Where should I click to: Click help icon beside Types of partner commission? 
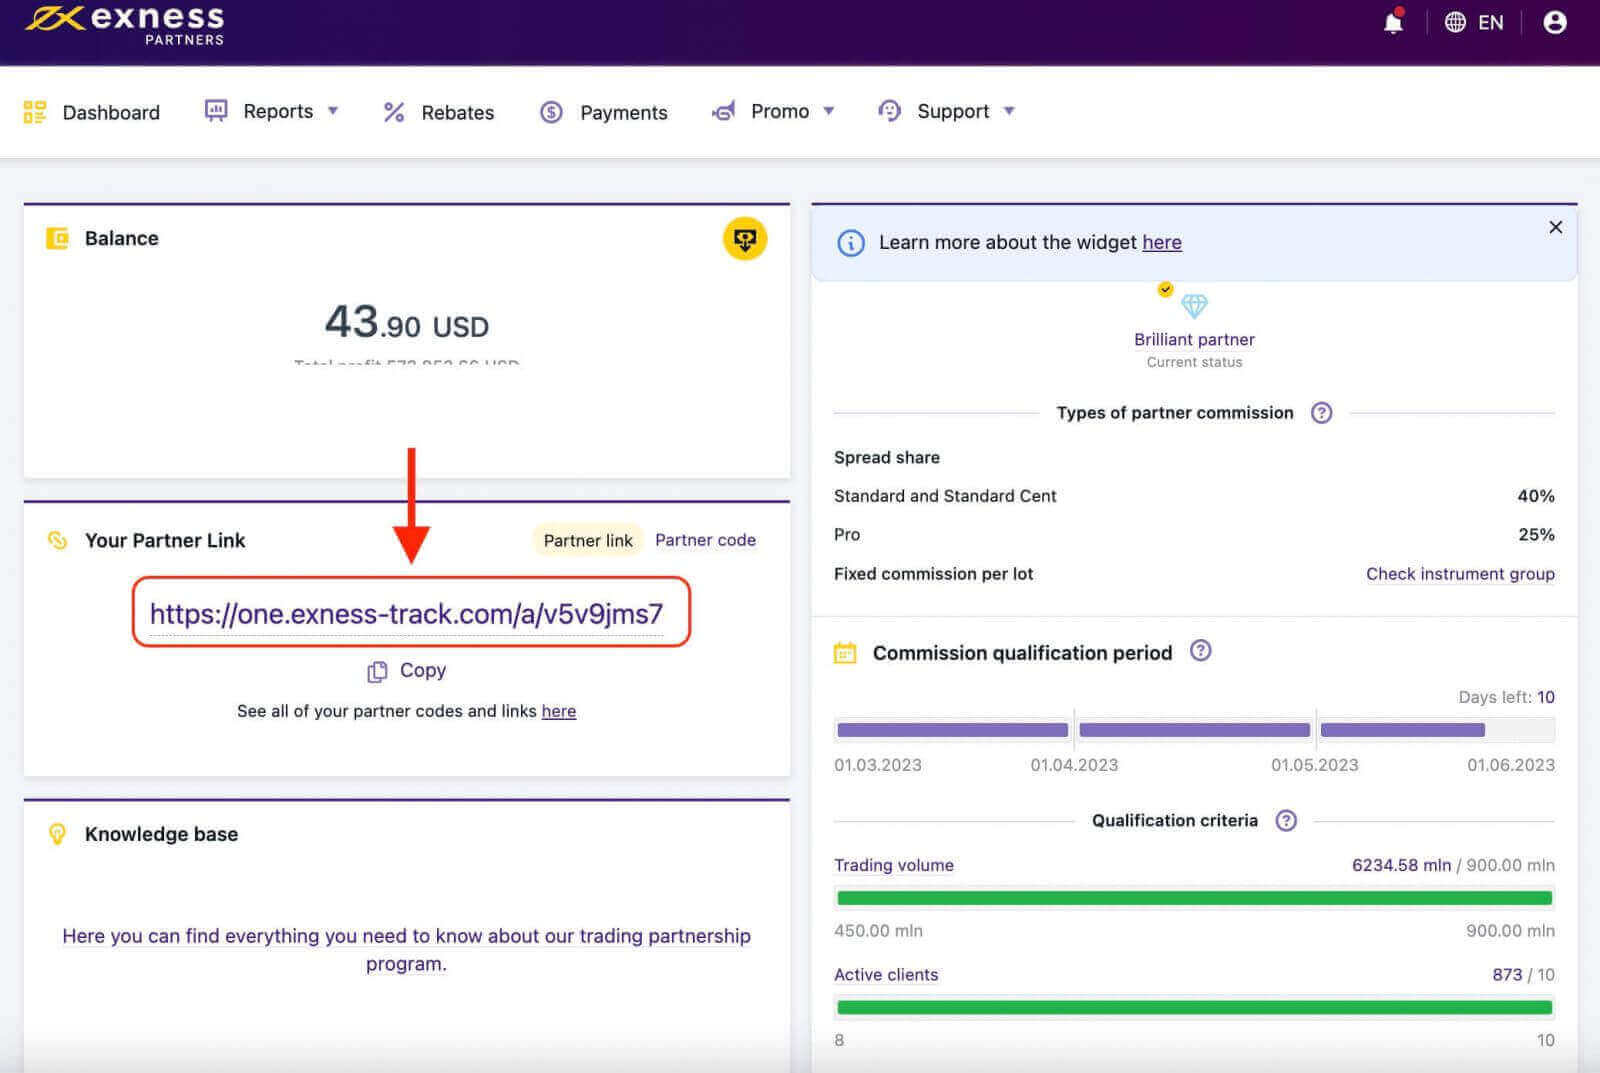1321,413
